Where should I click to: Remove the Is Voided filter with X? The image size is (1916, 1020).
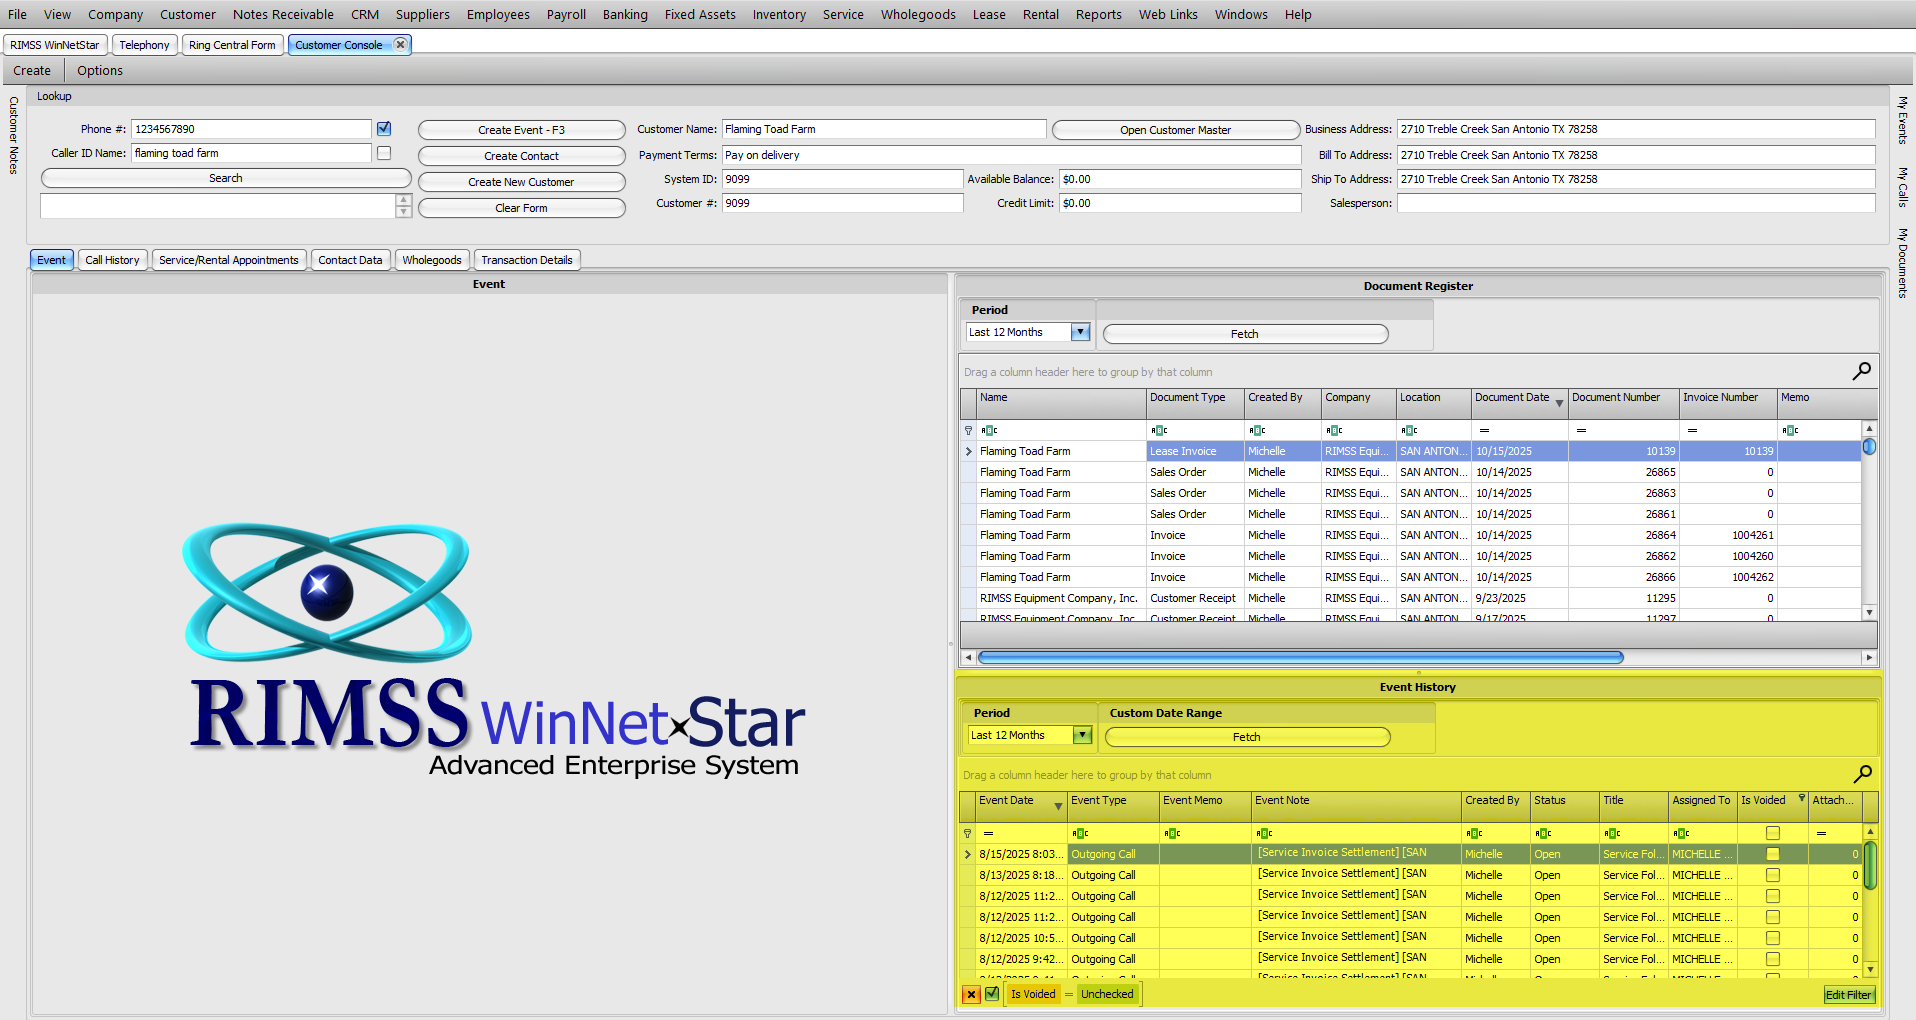[971, 994]
